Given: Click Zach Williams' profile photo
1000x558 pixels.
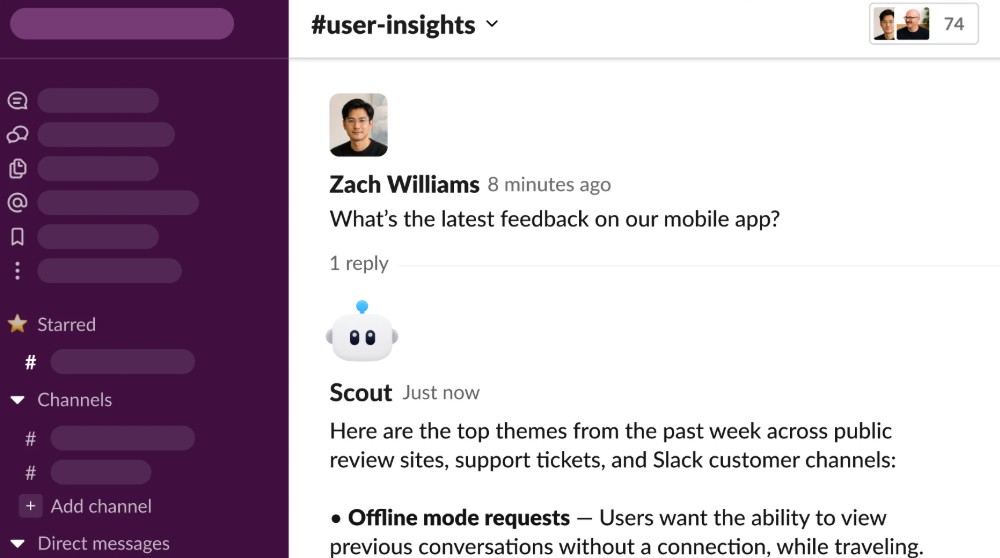Looking at the screenshot, I should pos(358,125).
